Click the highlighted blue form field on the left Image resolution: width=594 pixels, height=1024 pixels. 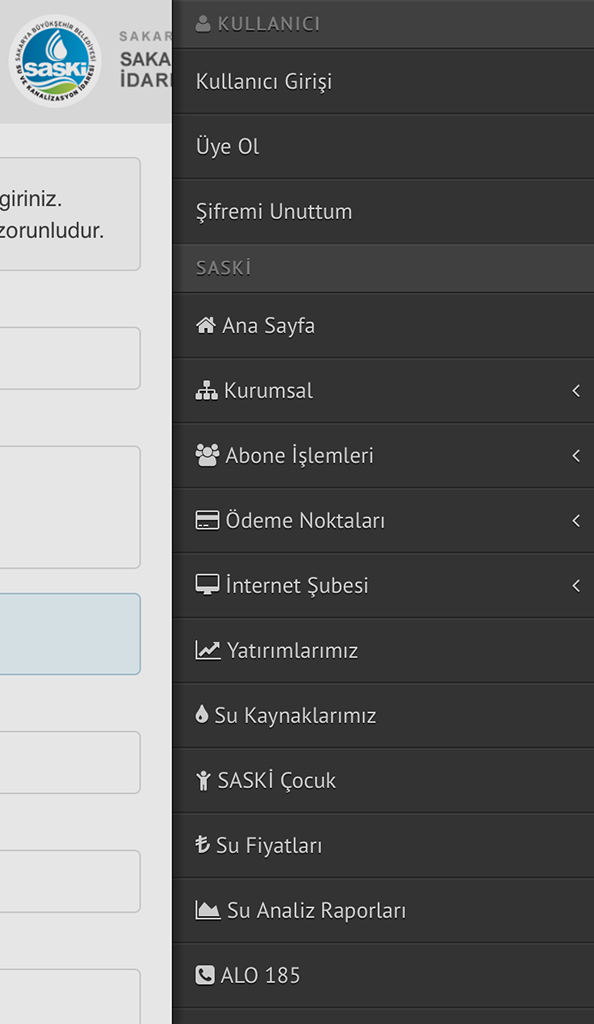(x=69, y=634)
